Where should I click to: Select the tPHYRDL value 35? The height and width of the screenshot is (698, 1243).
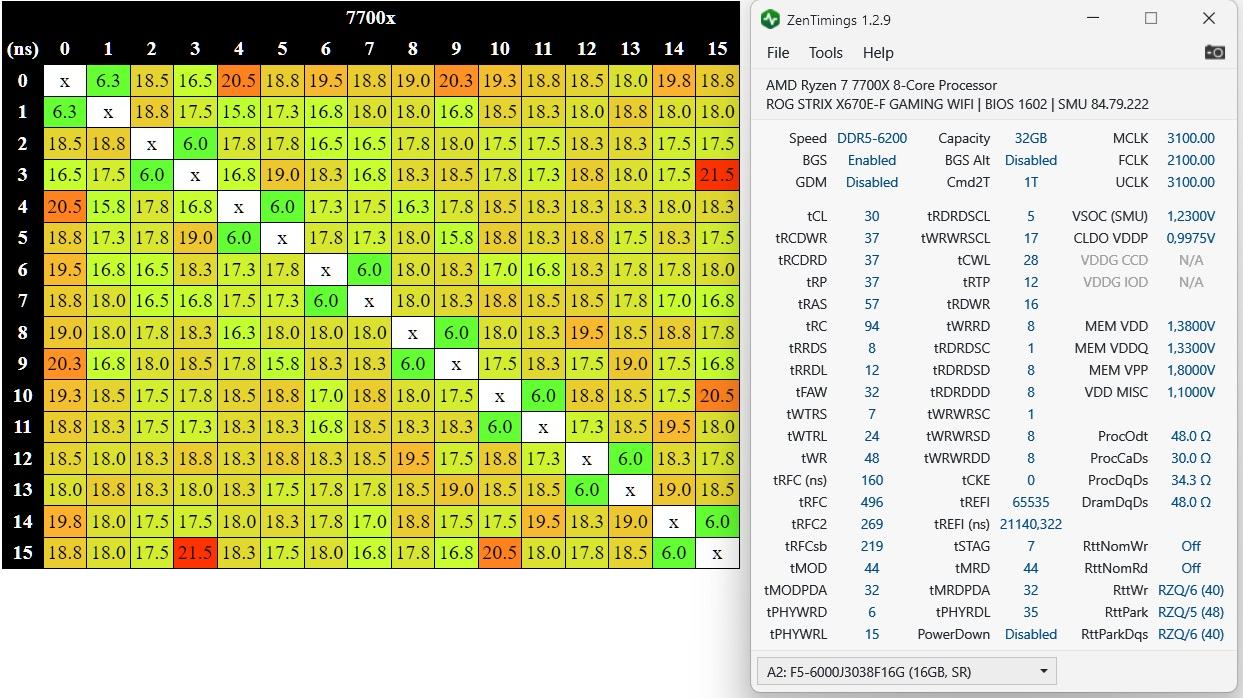(x=1031, y=612)
